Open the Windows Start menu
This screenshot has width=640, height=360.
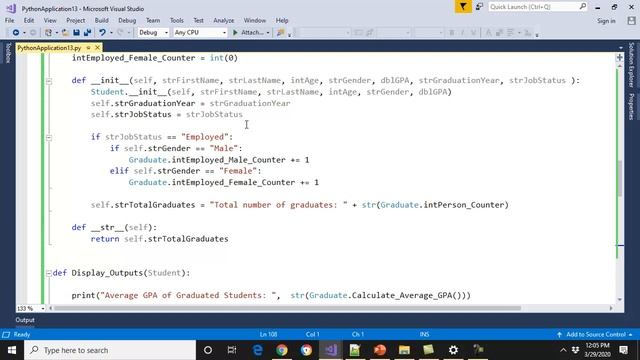coord(12,350)
